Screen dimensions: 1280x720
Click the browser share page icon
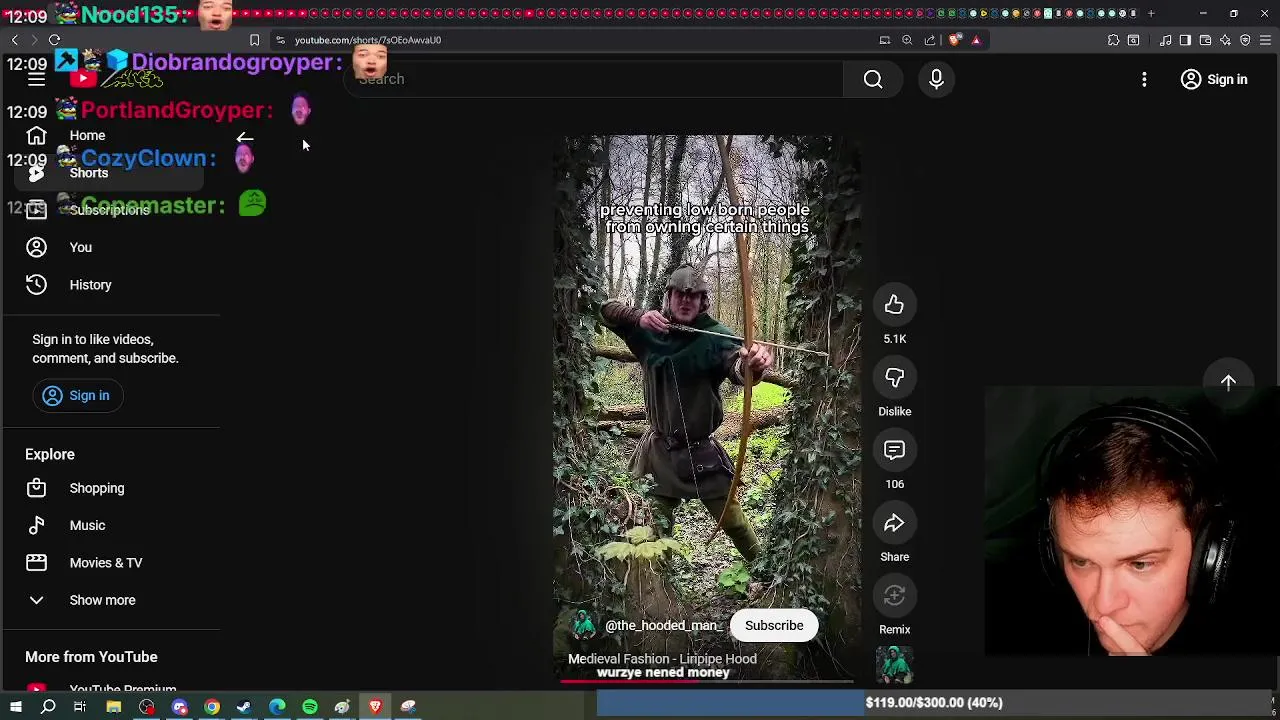930,40
